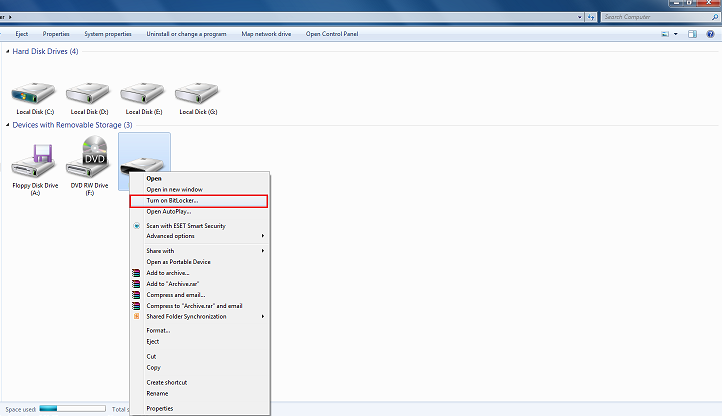
Task: Select the Local Disk (E:) drive icon
Action: 143,94
